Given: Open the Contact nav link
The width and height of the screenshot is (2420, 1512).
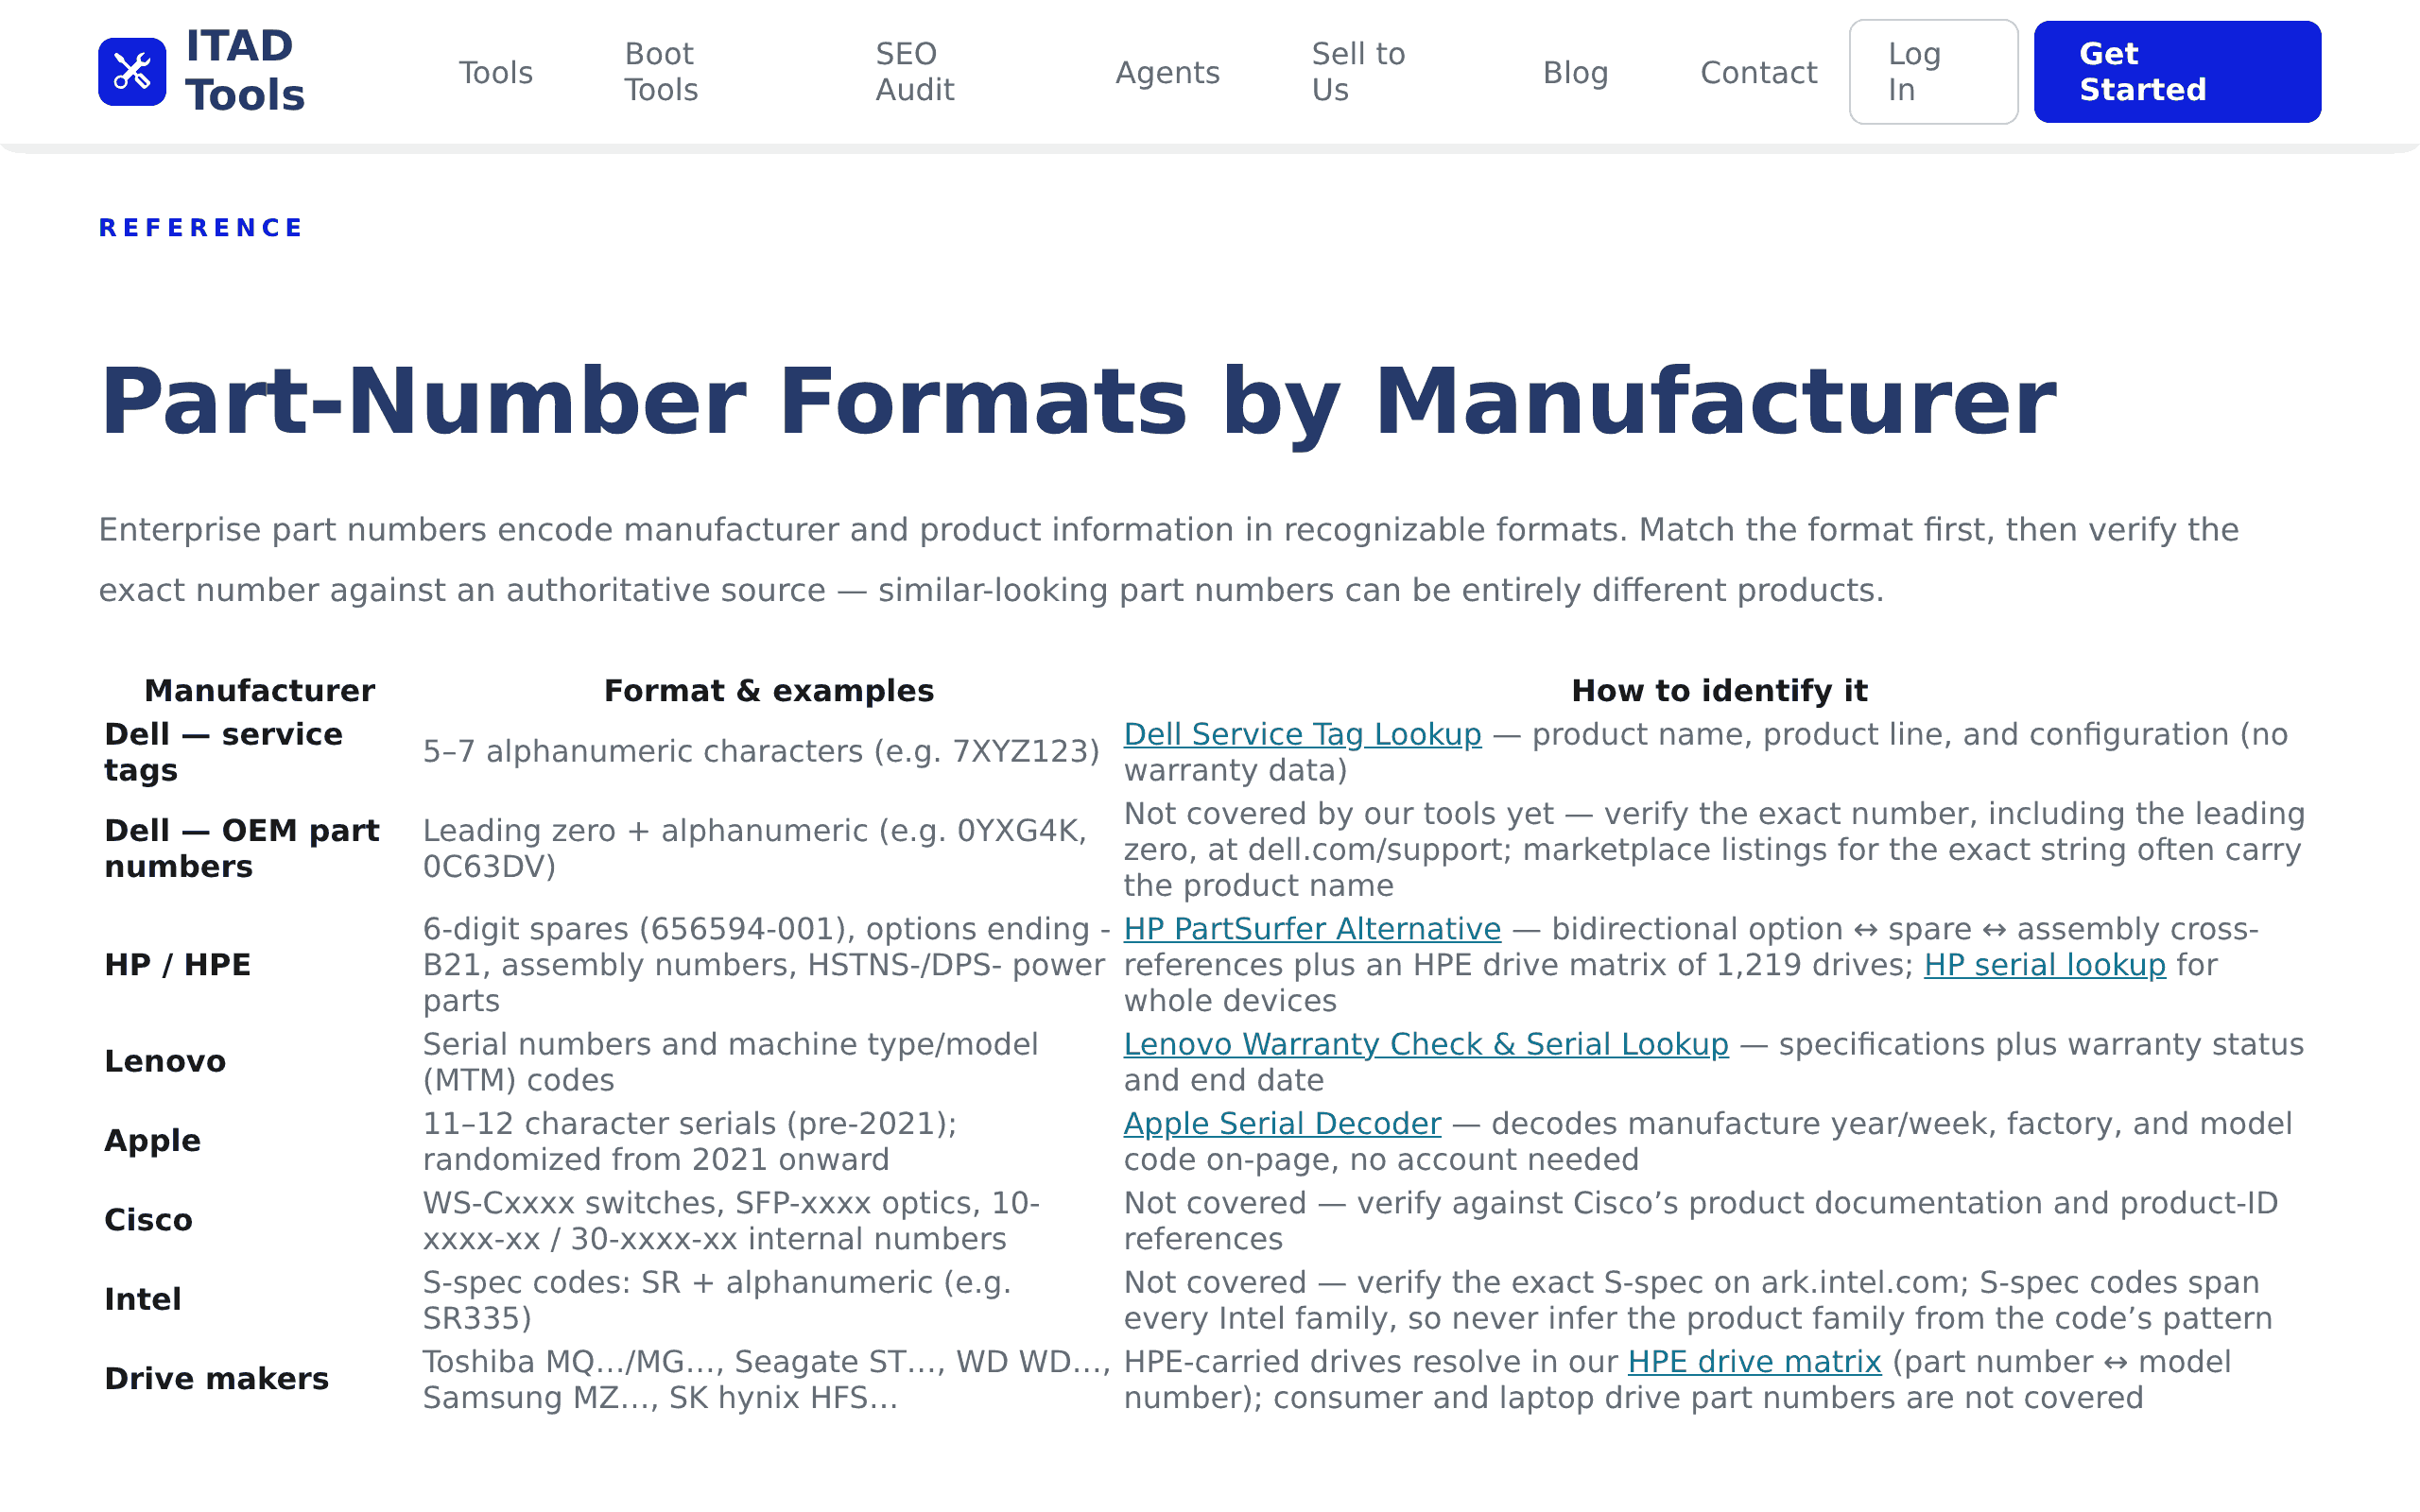Looking at the screenshot, I should pos(1758,72).
